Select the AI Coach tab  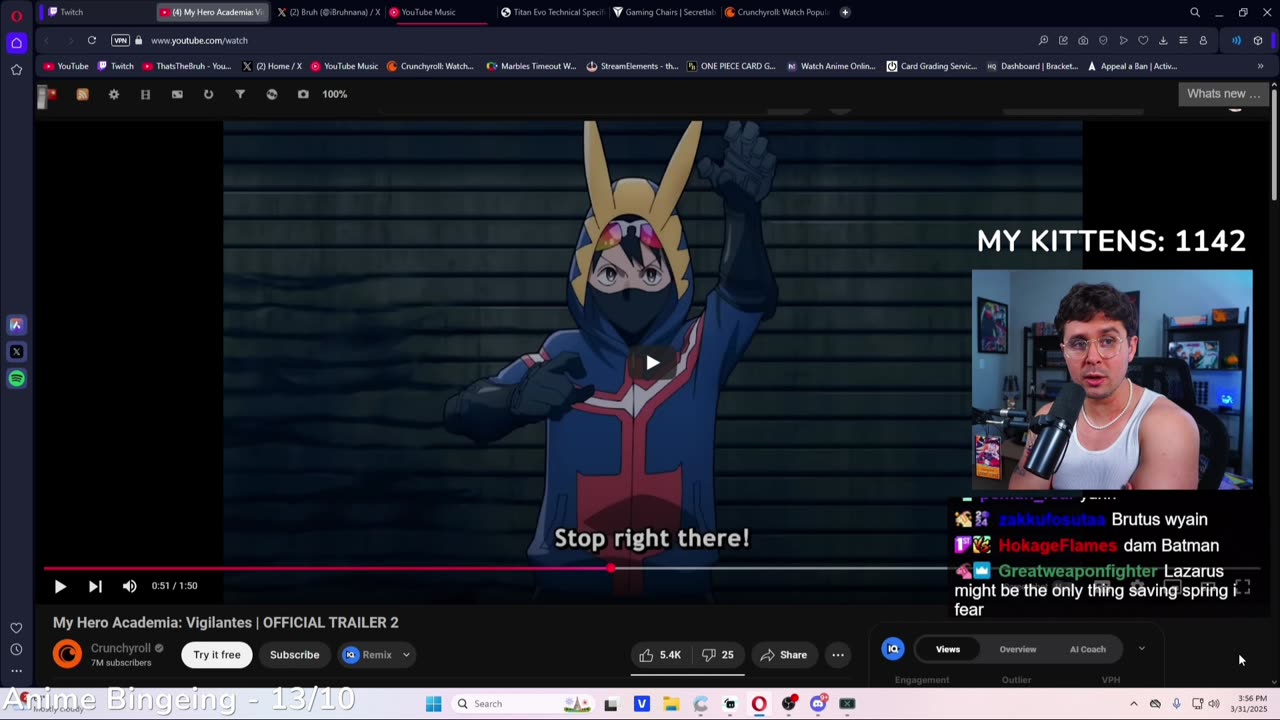pyautogui.click(x=1088, y=649)
